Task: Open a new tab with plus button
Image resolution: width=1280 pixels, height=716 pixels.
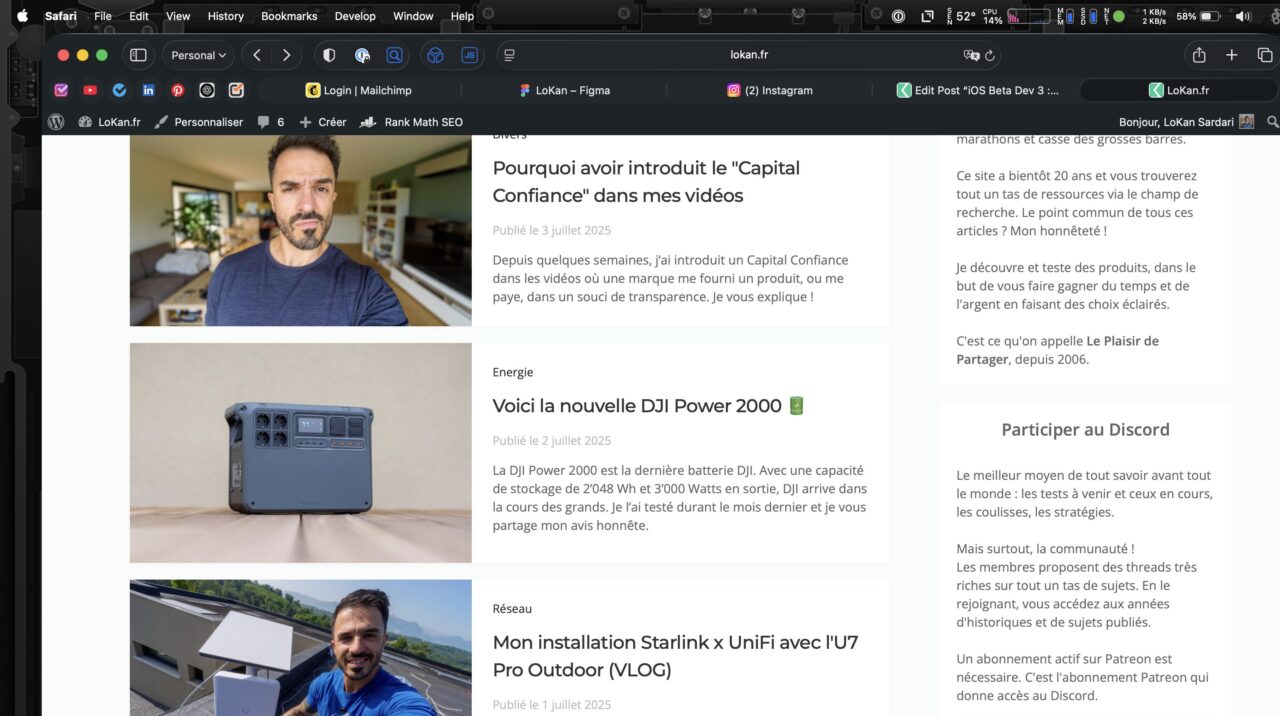Action: (1232, 55)
